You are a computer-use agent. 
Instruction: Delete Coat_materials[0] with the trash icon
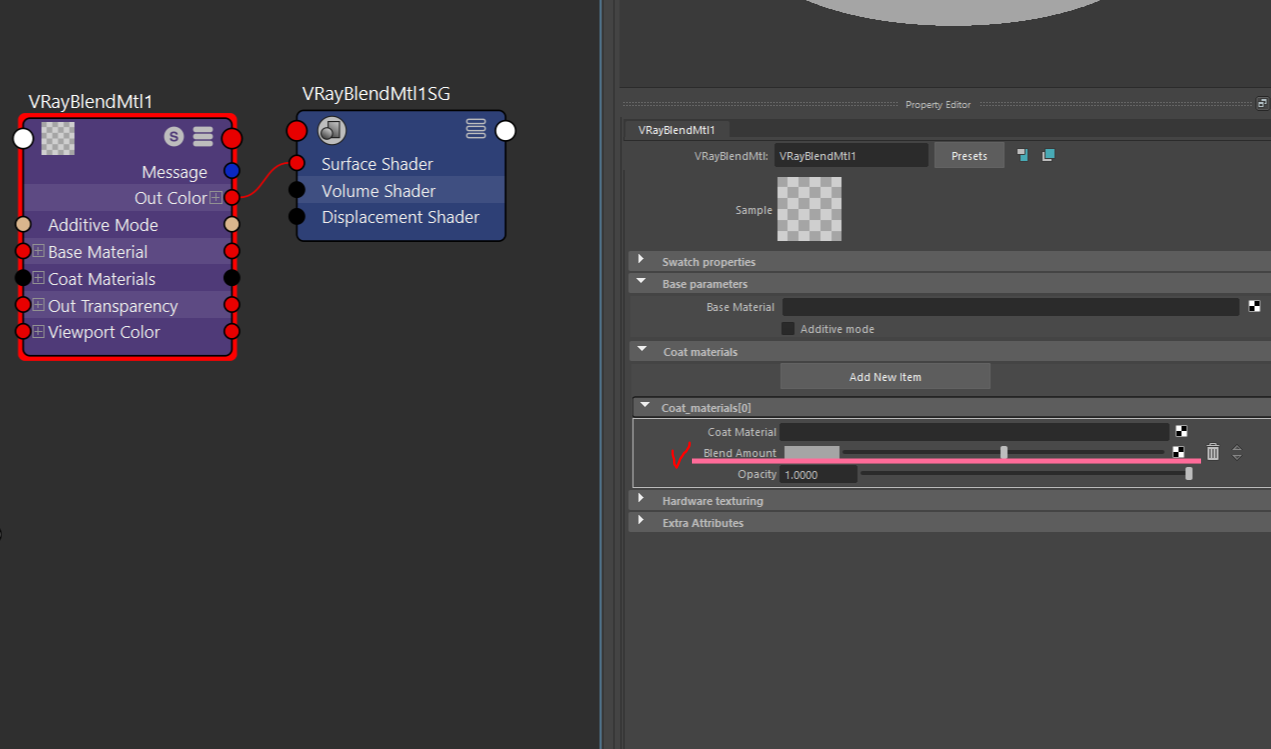click(x=1213, y=452)
